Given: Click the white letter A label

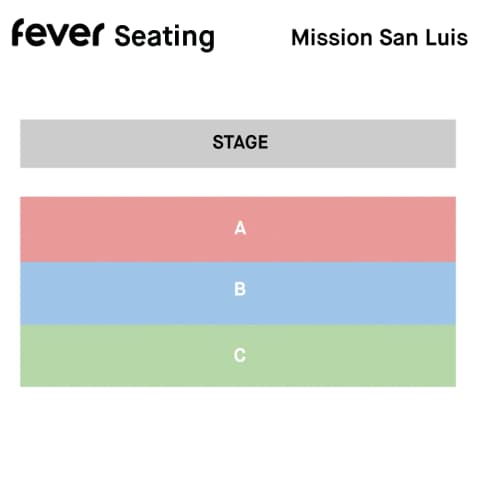Looking at the screenshot, I should pos(240,228).
